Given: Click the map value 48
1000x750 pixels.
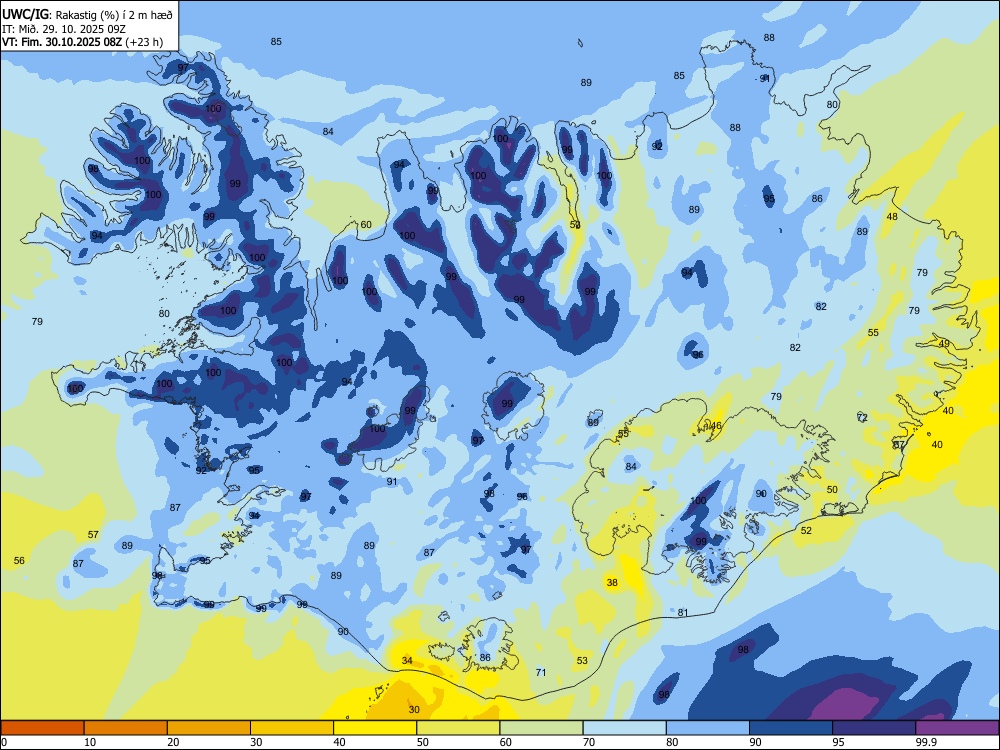Looking at the screenshot, I should tap(892, 217).
